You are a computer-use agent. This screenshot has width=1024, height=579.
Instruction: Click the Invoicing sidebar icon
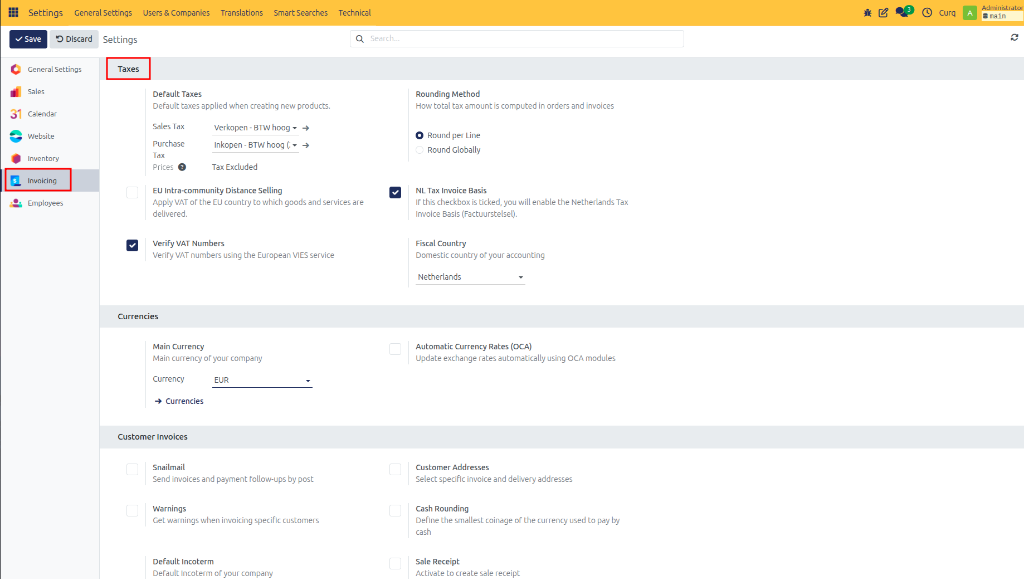point(16,181)
